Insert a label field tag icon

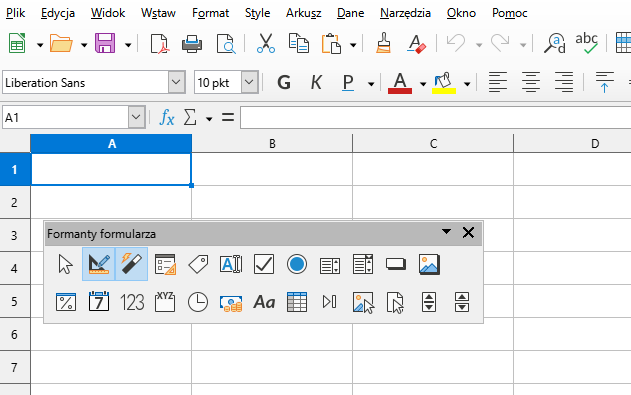(198, 264)
